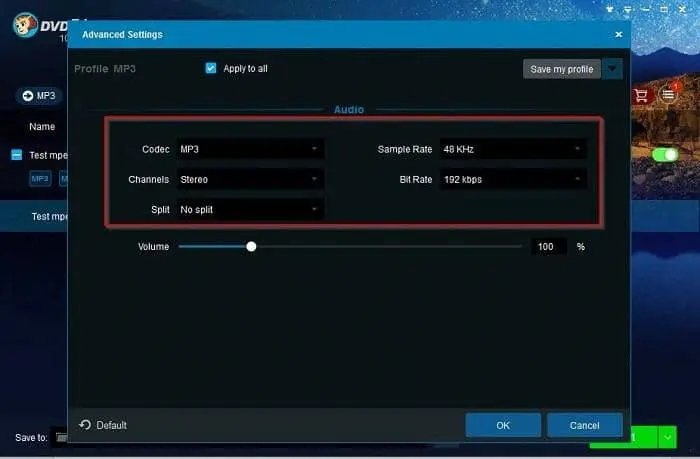Open the Codec dropdown showing MP3
This screenshot has height=459, width=700.
tap(250, 149)
